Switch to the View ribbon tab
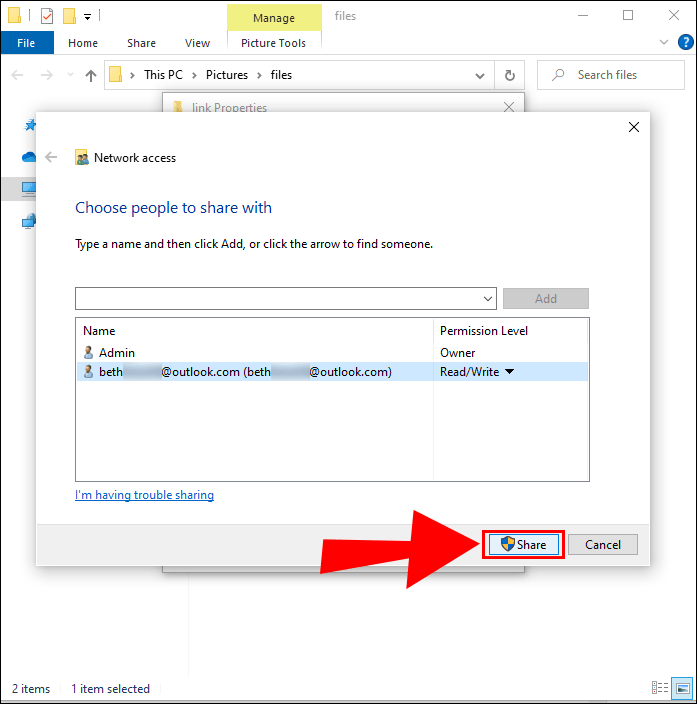 click(x=197, y=43)
